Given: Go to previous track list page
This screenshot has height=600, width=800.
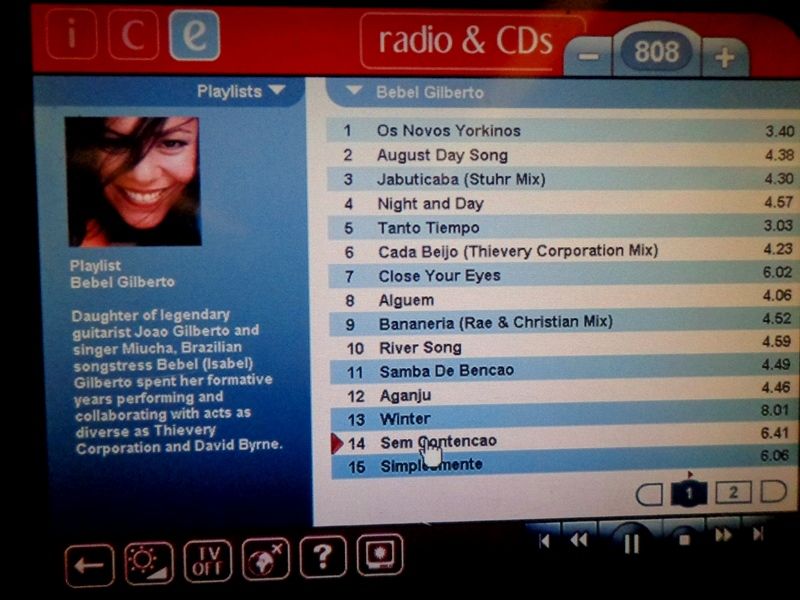Looking at the screenshot, I should 649,494.
